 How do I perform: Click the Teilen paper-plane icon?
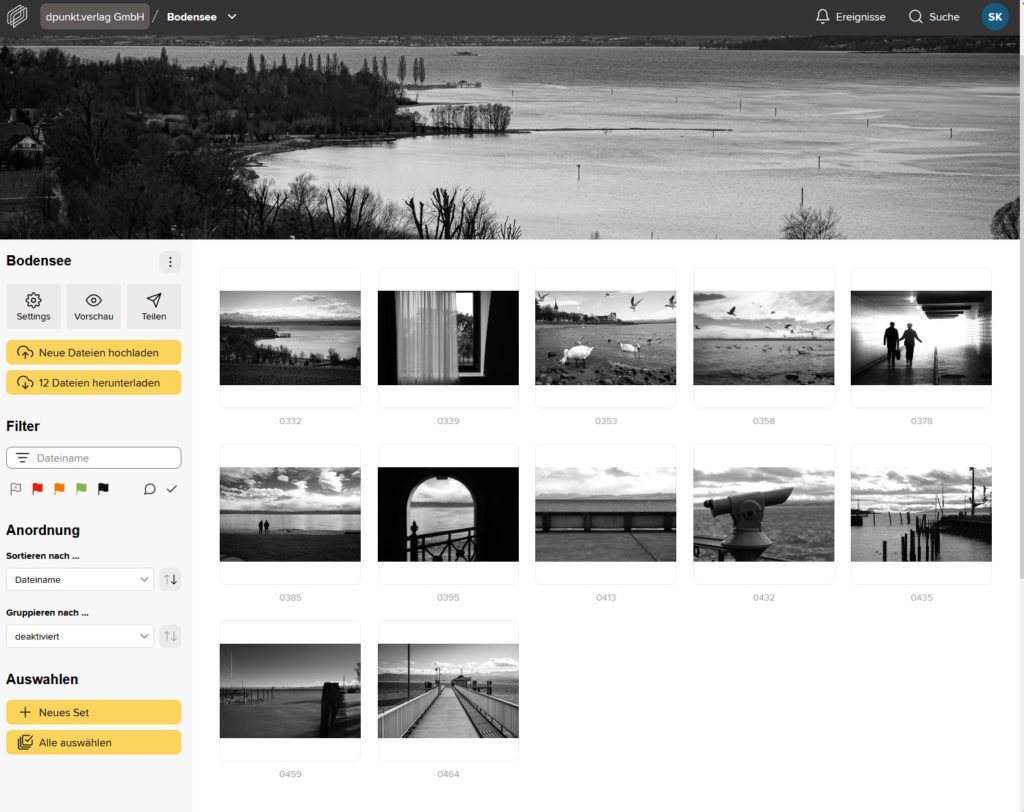click(x=154, y=306)
